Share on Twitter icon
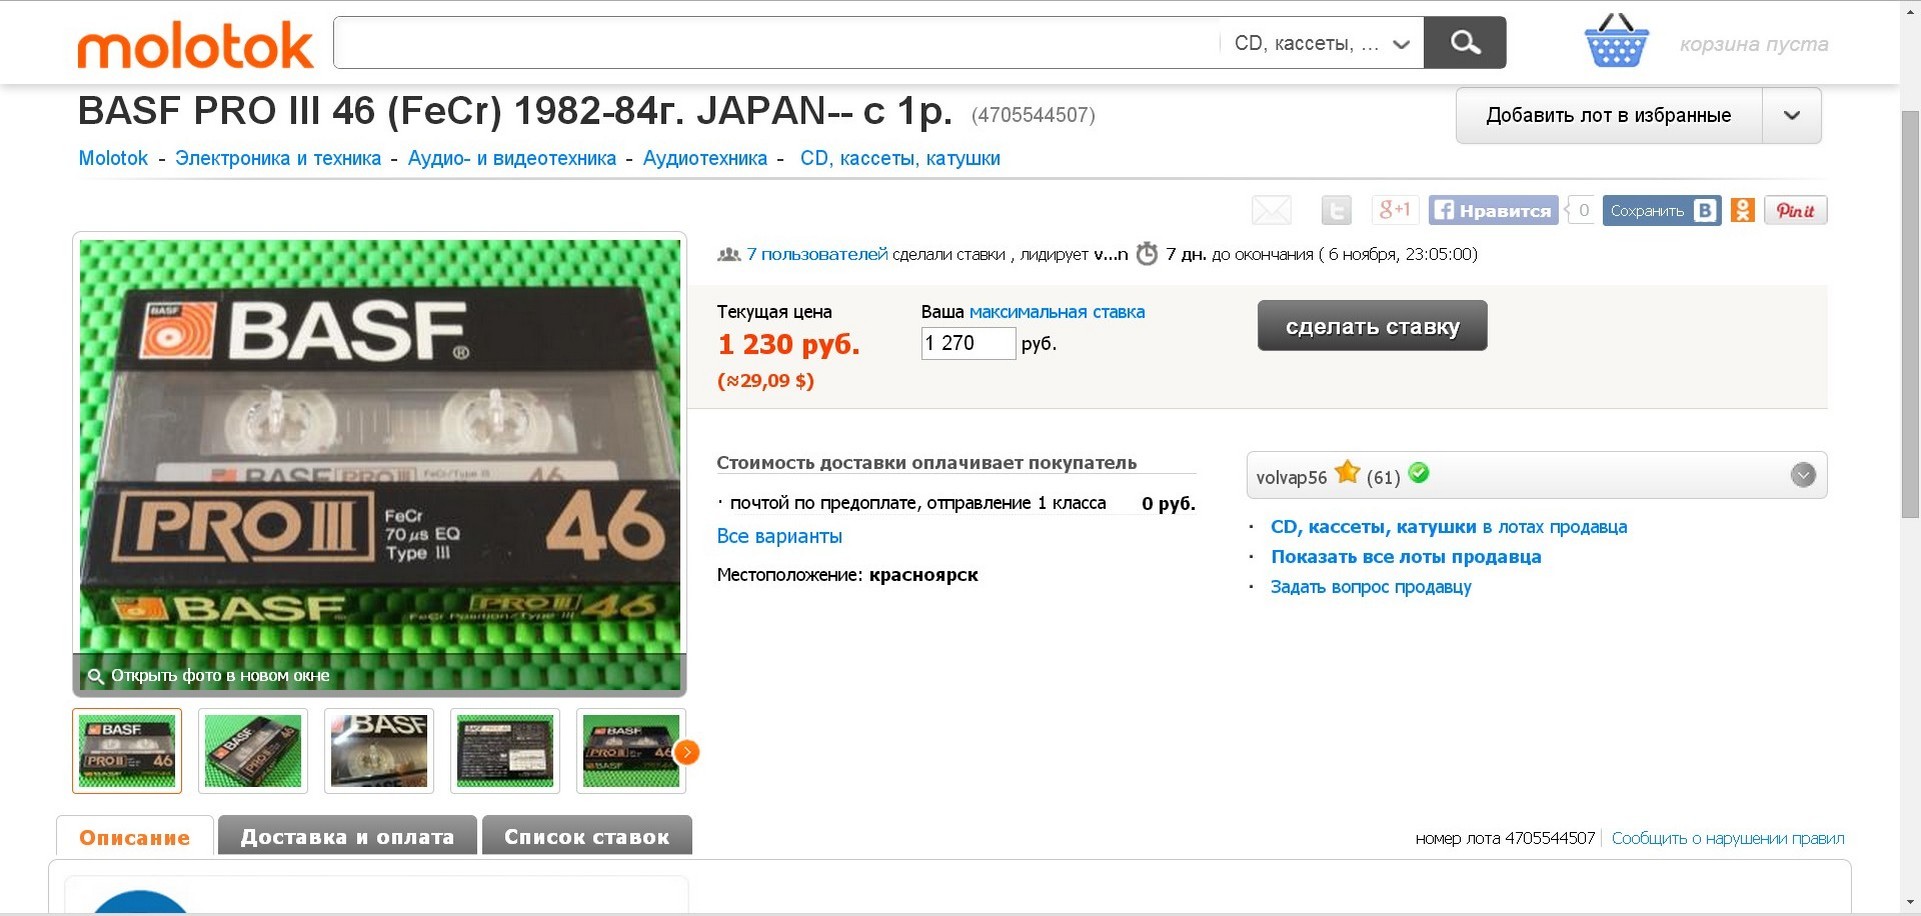1921x916 pixels. coord(1336,210)
